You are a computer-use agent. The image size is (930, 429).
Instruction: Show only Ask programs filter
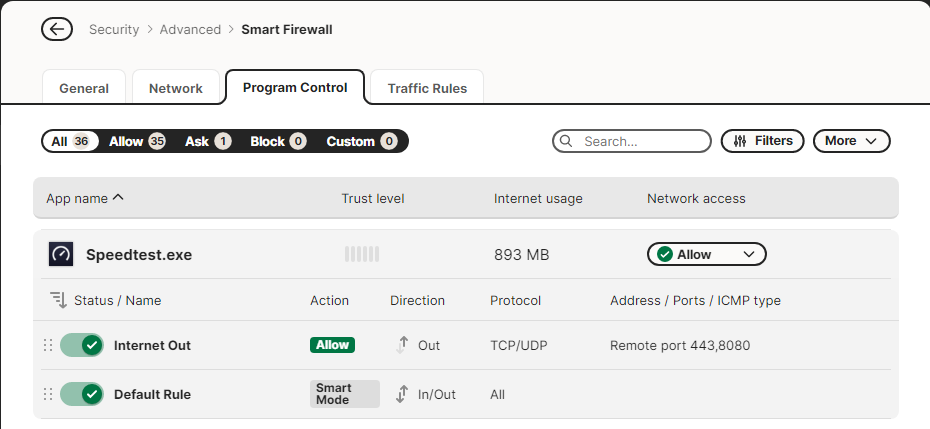click(208, 141)
